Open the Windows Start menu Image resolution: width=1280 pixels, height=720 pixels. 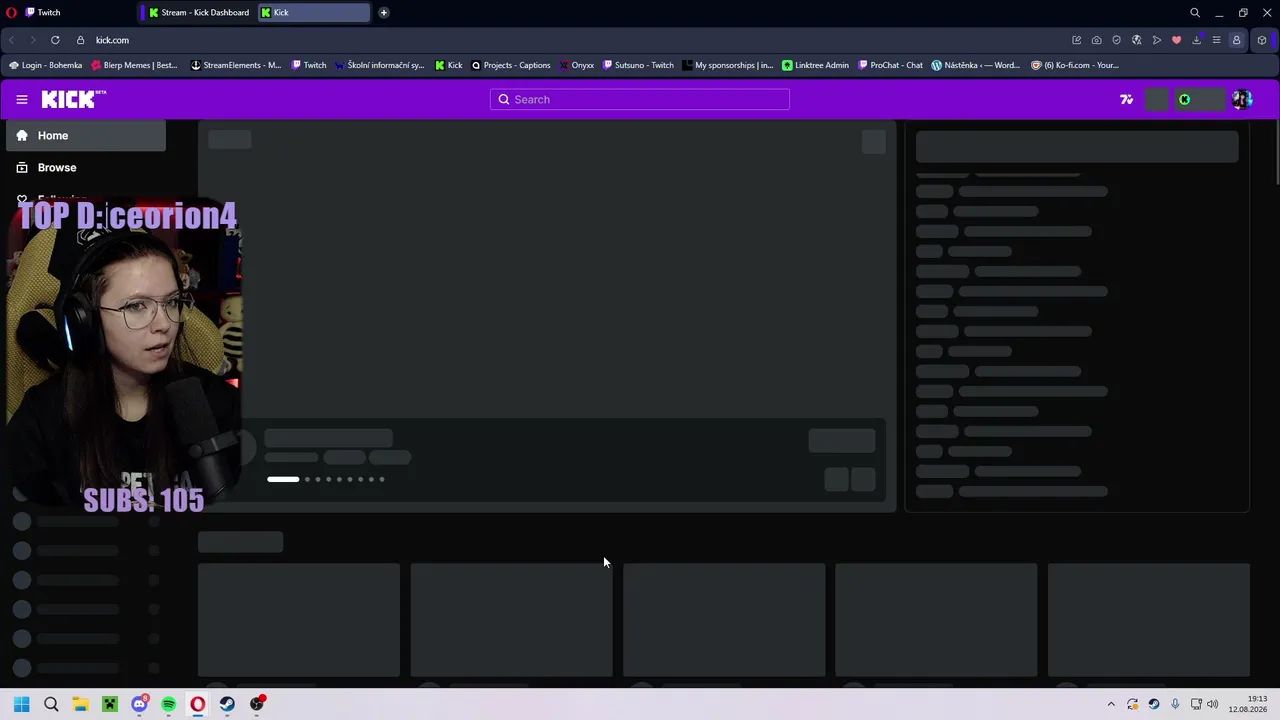pos(22,704)
